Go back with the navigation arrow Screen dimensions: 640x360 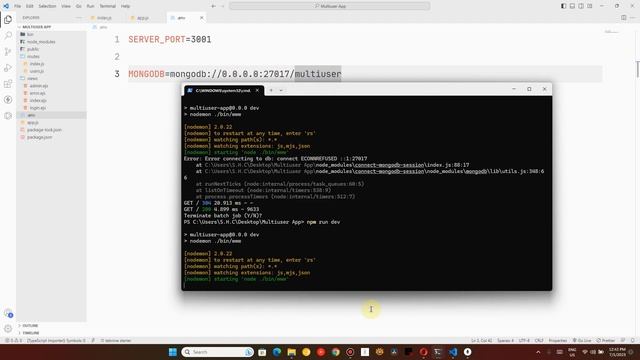pos(213,6)
